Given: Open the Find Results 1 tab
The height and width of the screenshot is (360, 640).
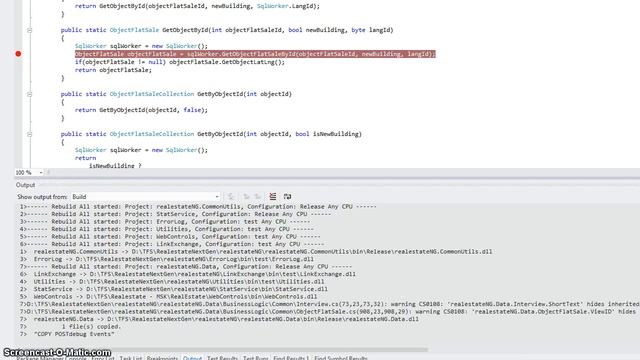Looking at the screenshot, I should 291,358.
